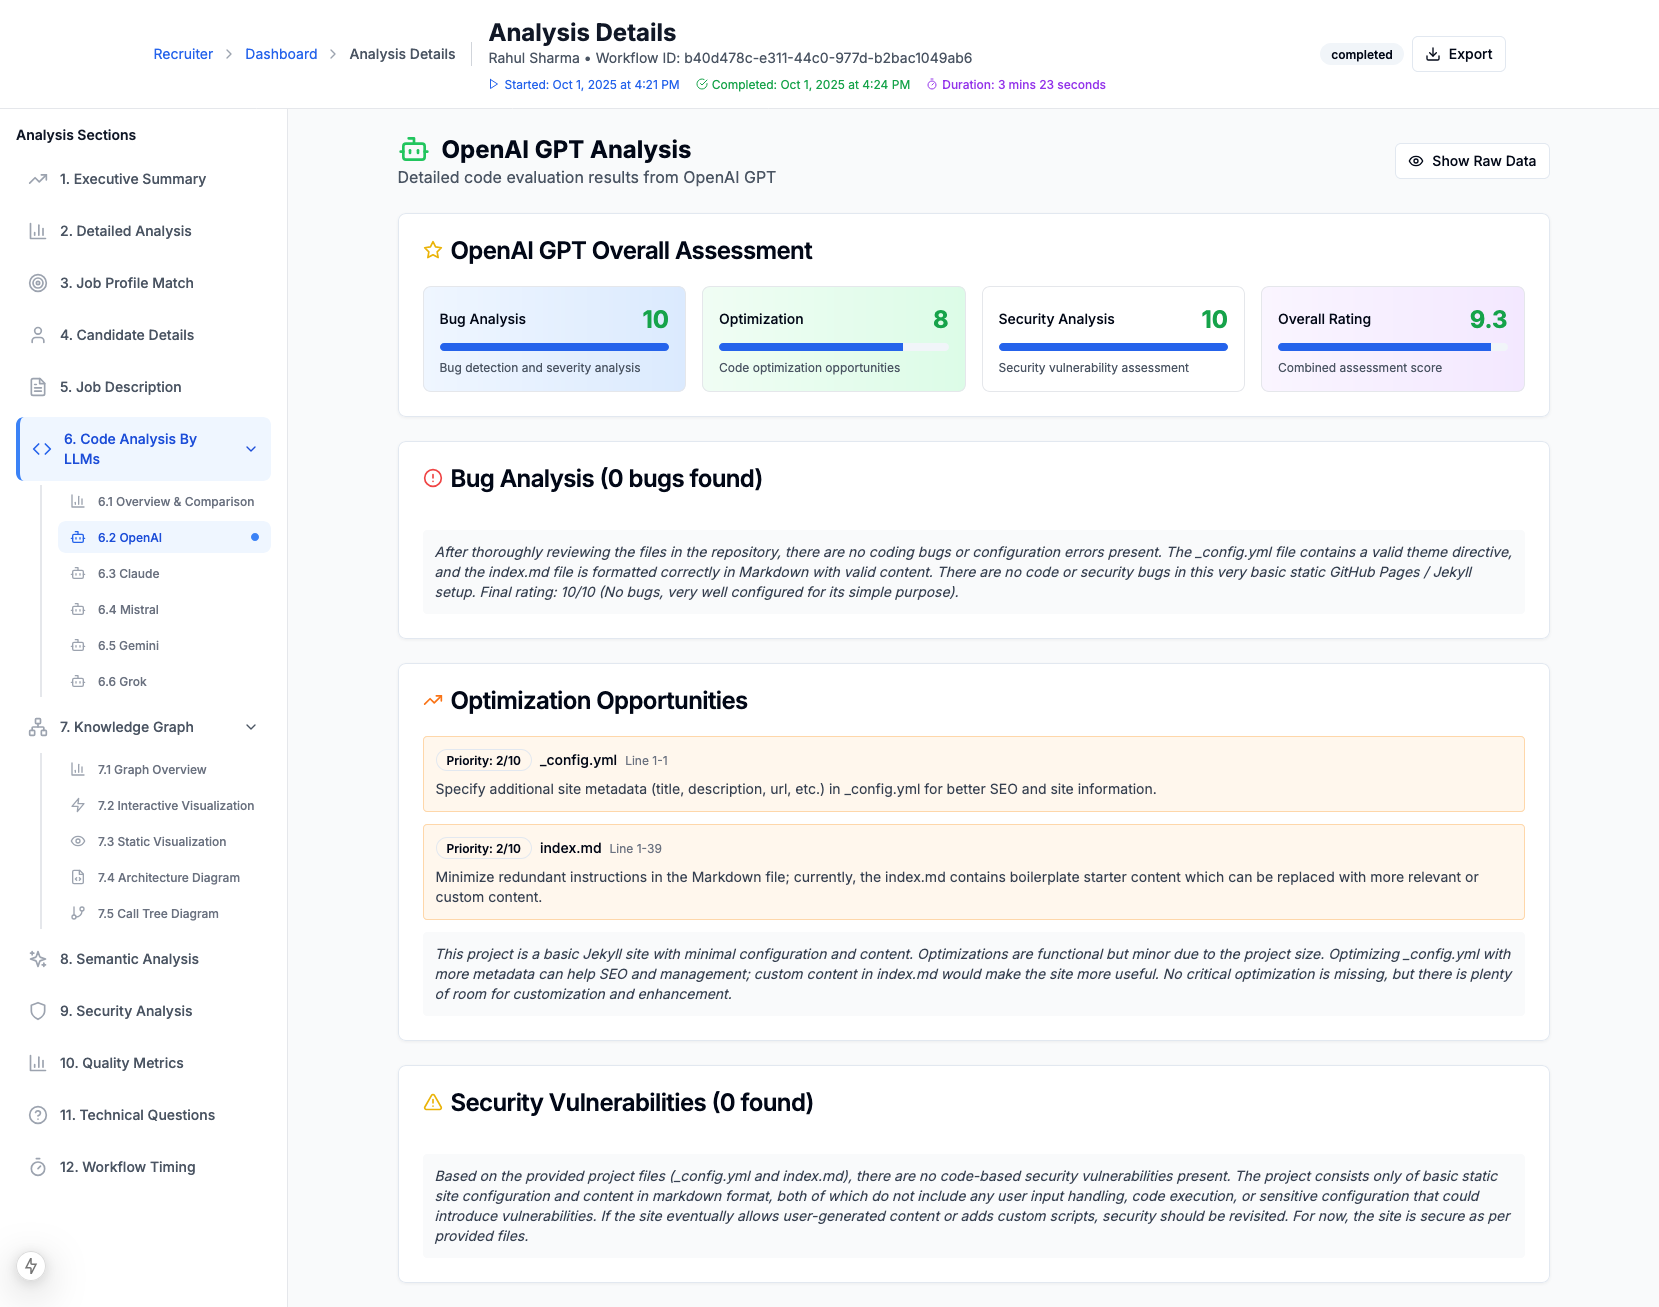Click the 6.6 Grok robot icon
Viewport: 1659px width, 1307px height.
pos(78,682)
